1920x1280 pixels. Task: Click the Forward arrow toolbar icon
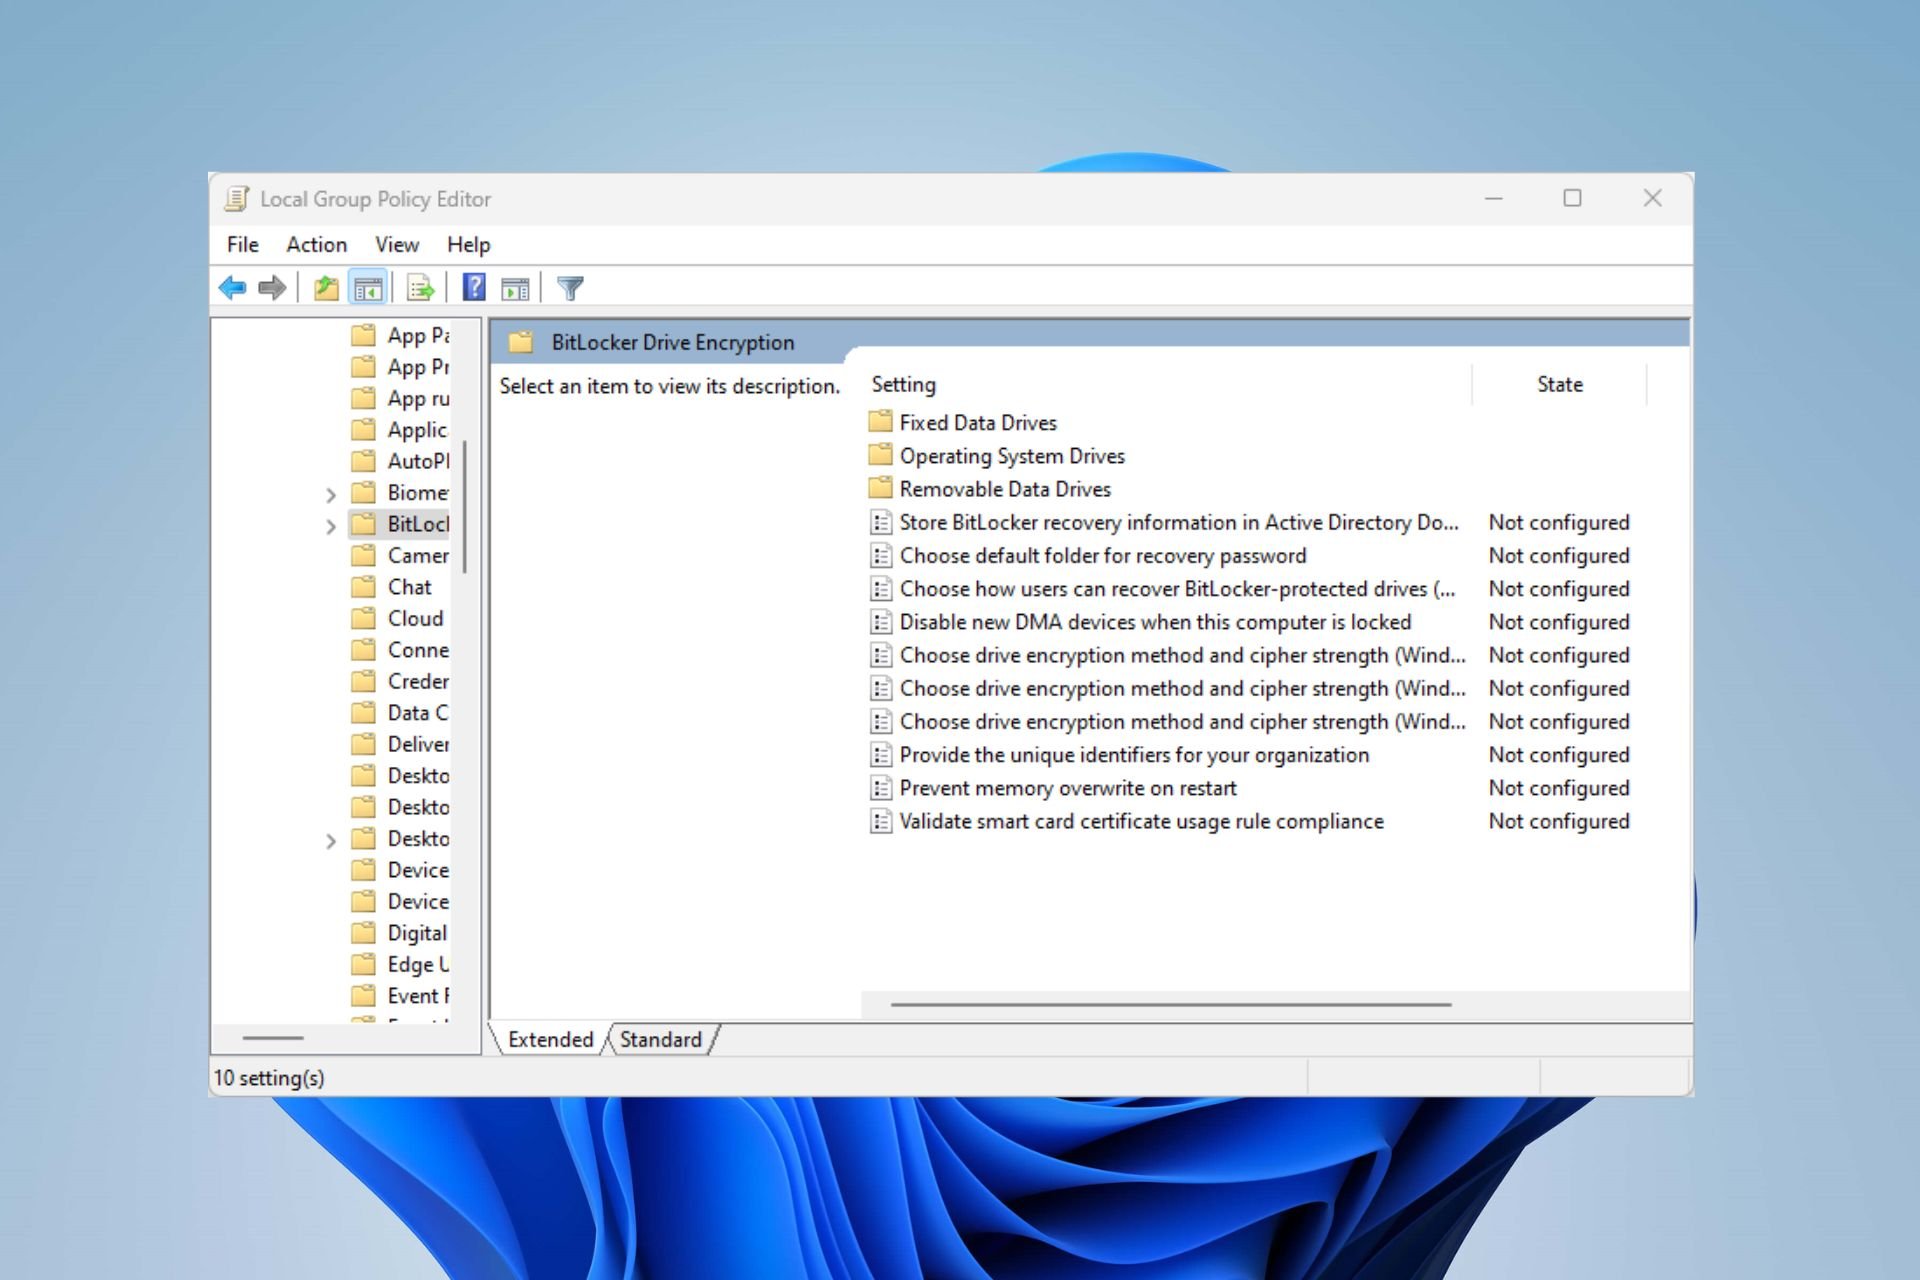pos(271,288)
